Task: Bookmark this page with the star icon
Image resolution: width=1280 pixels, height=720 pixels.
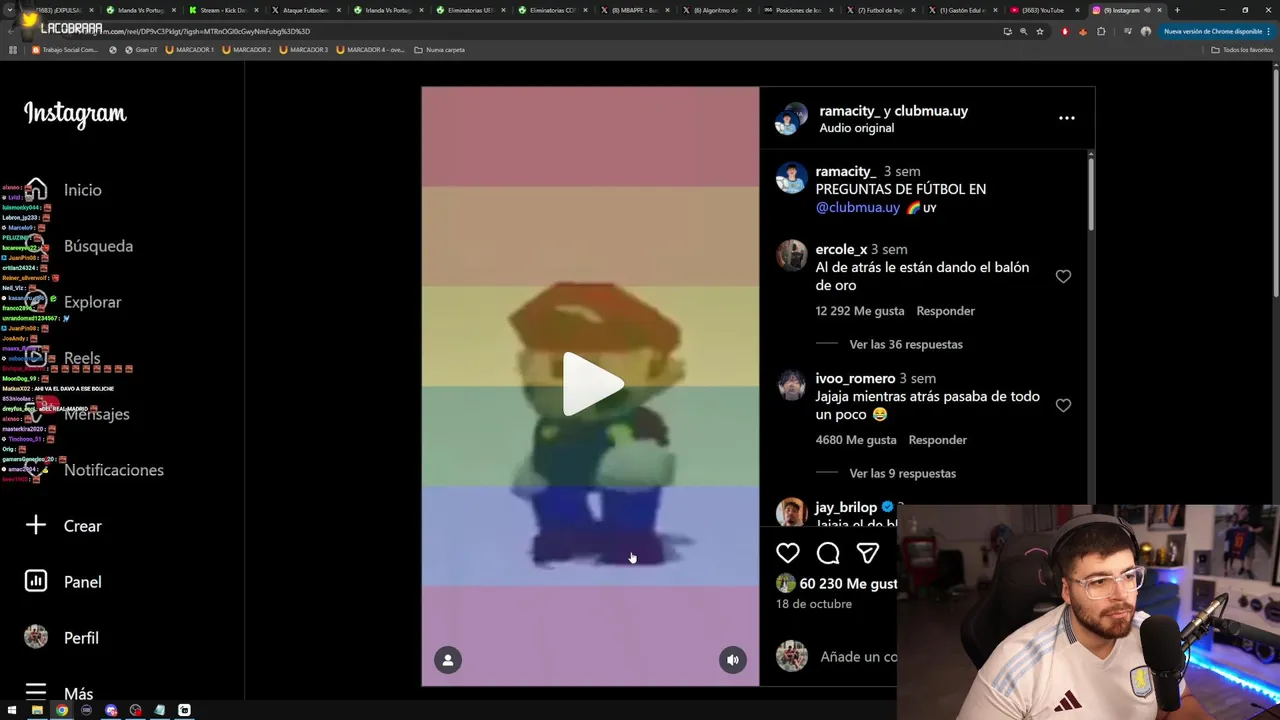Action: coord(1040,31)
